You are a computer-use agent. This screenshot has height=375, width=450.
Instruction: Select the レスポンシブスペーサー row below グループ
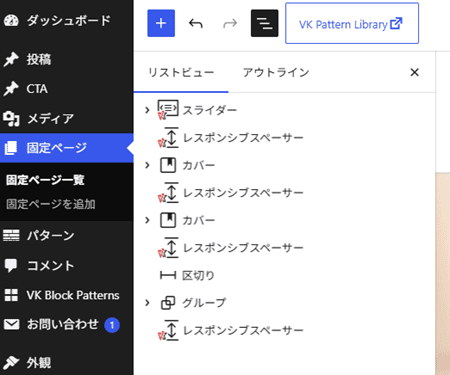(284, 330)
